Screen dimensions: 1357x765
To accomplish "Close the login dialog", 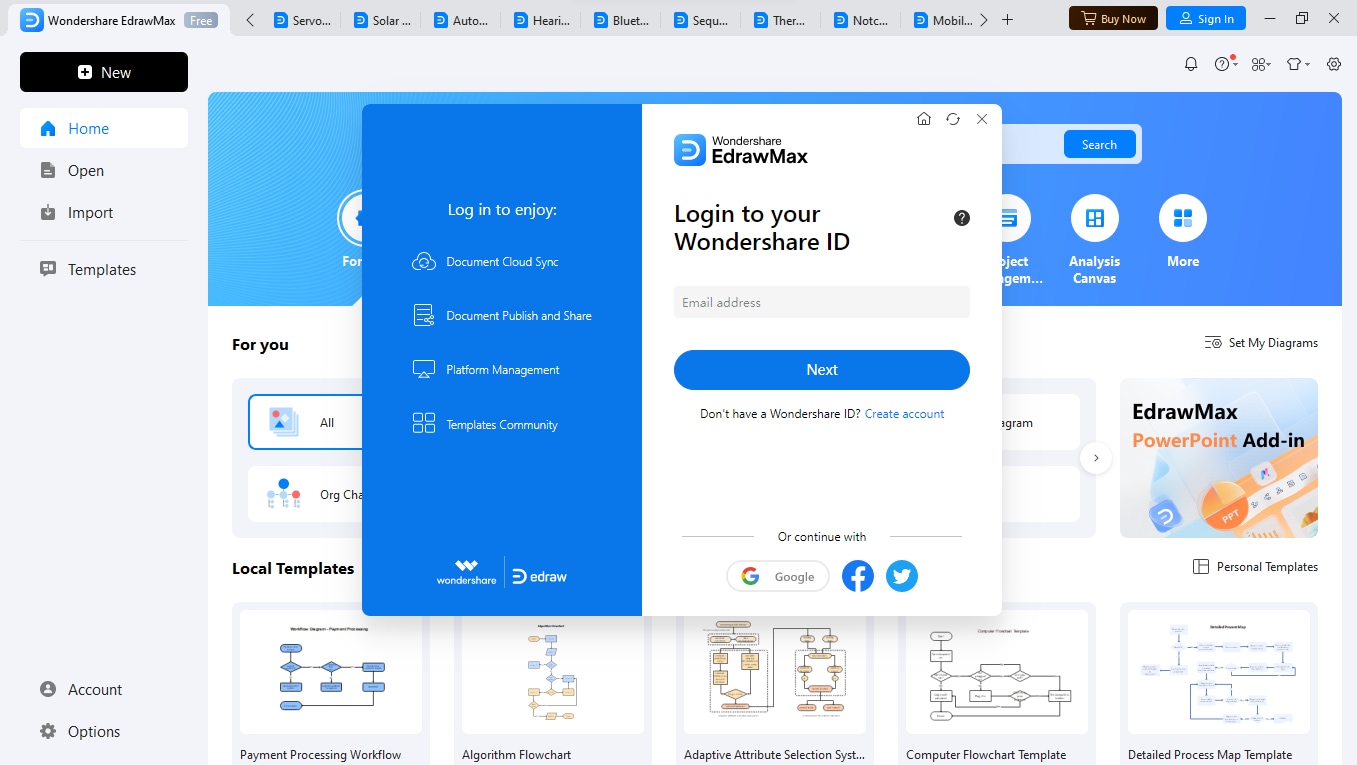I will 982,119.
